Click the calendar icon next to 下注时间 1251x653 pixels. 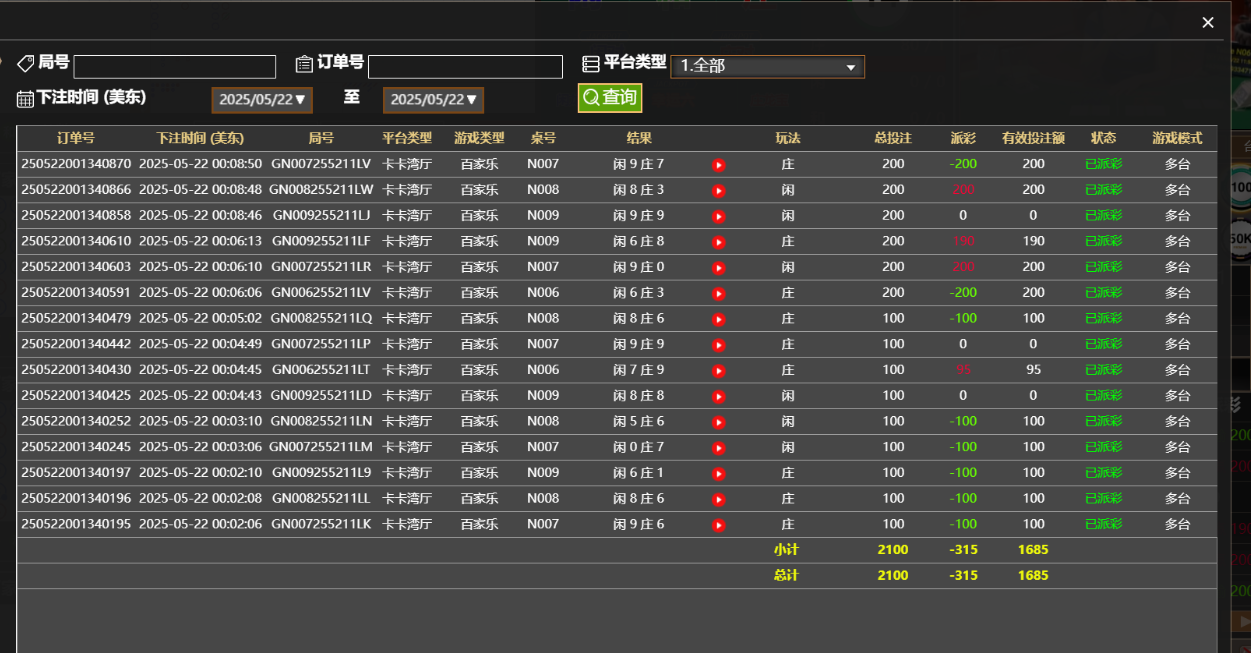pyautogui.click(x=23, y=98)
